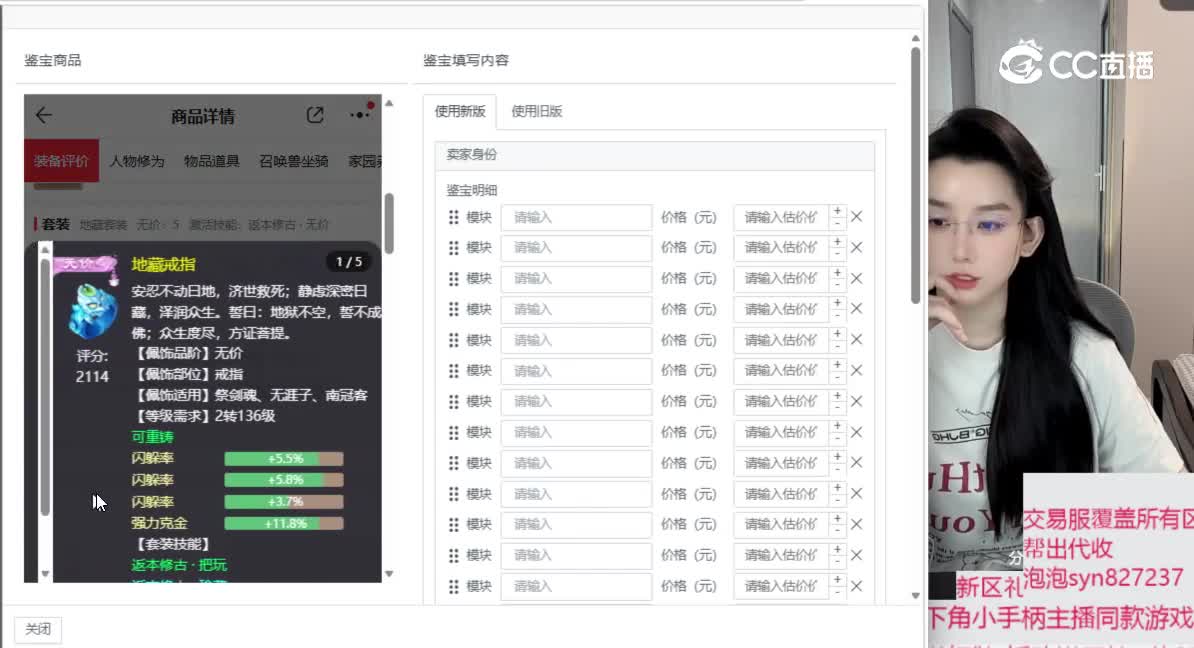Remove the fifth 模块 row with its X
1194x648 pixels.
point(857,340)
